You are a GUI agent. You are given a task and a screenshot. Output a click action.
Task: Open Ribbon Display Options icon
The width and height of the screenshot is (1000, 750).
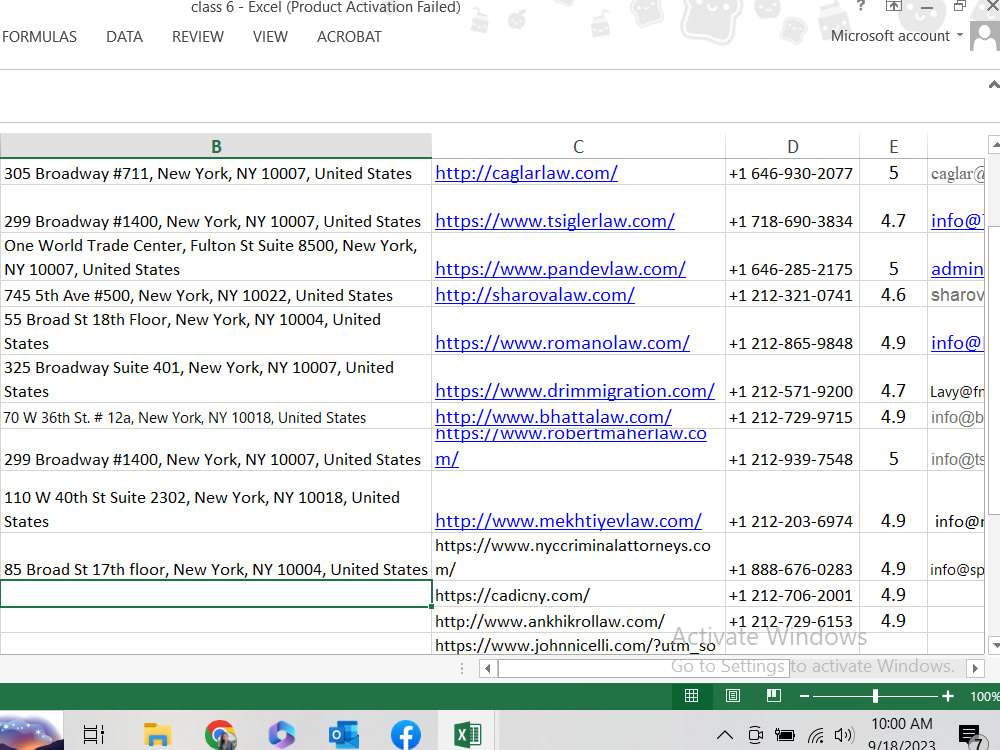894,6
